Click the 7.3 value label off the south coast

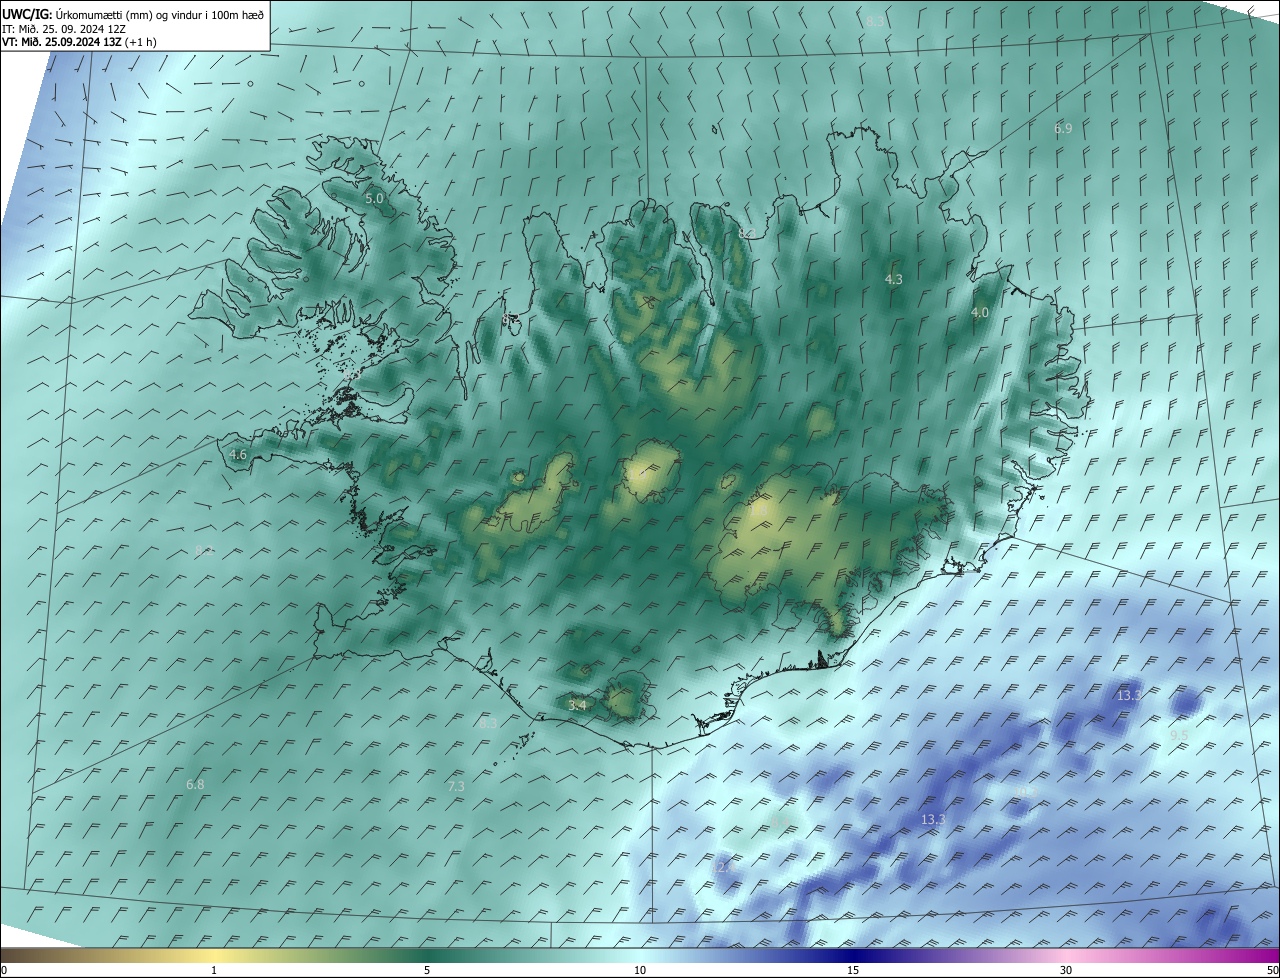(x=456, y=787)
